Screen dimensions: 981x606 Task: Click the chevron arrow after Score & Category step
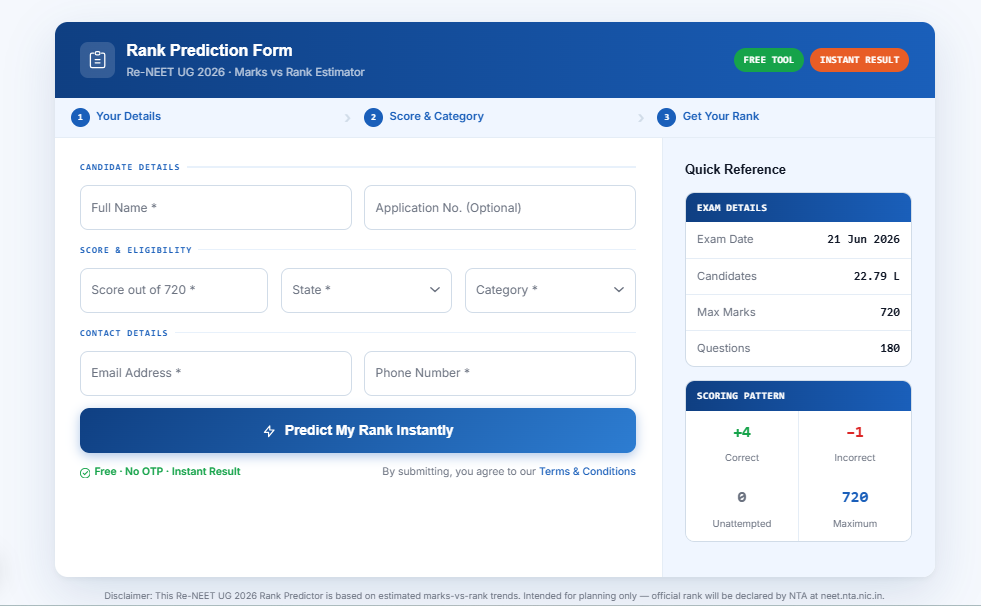[641, 118]
